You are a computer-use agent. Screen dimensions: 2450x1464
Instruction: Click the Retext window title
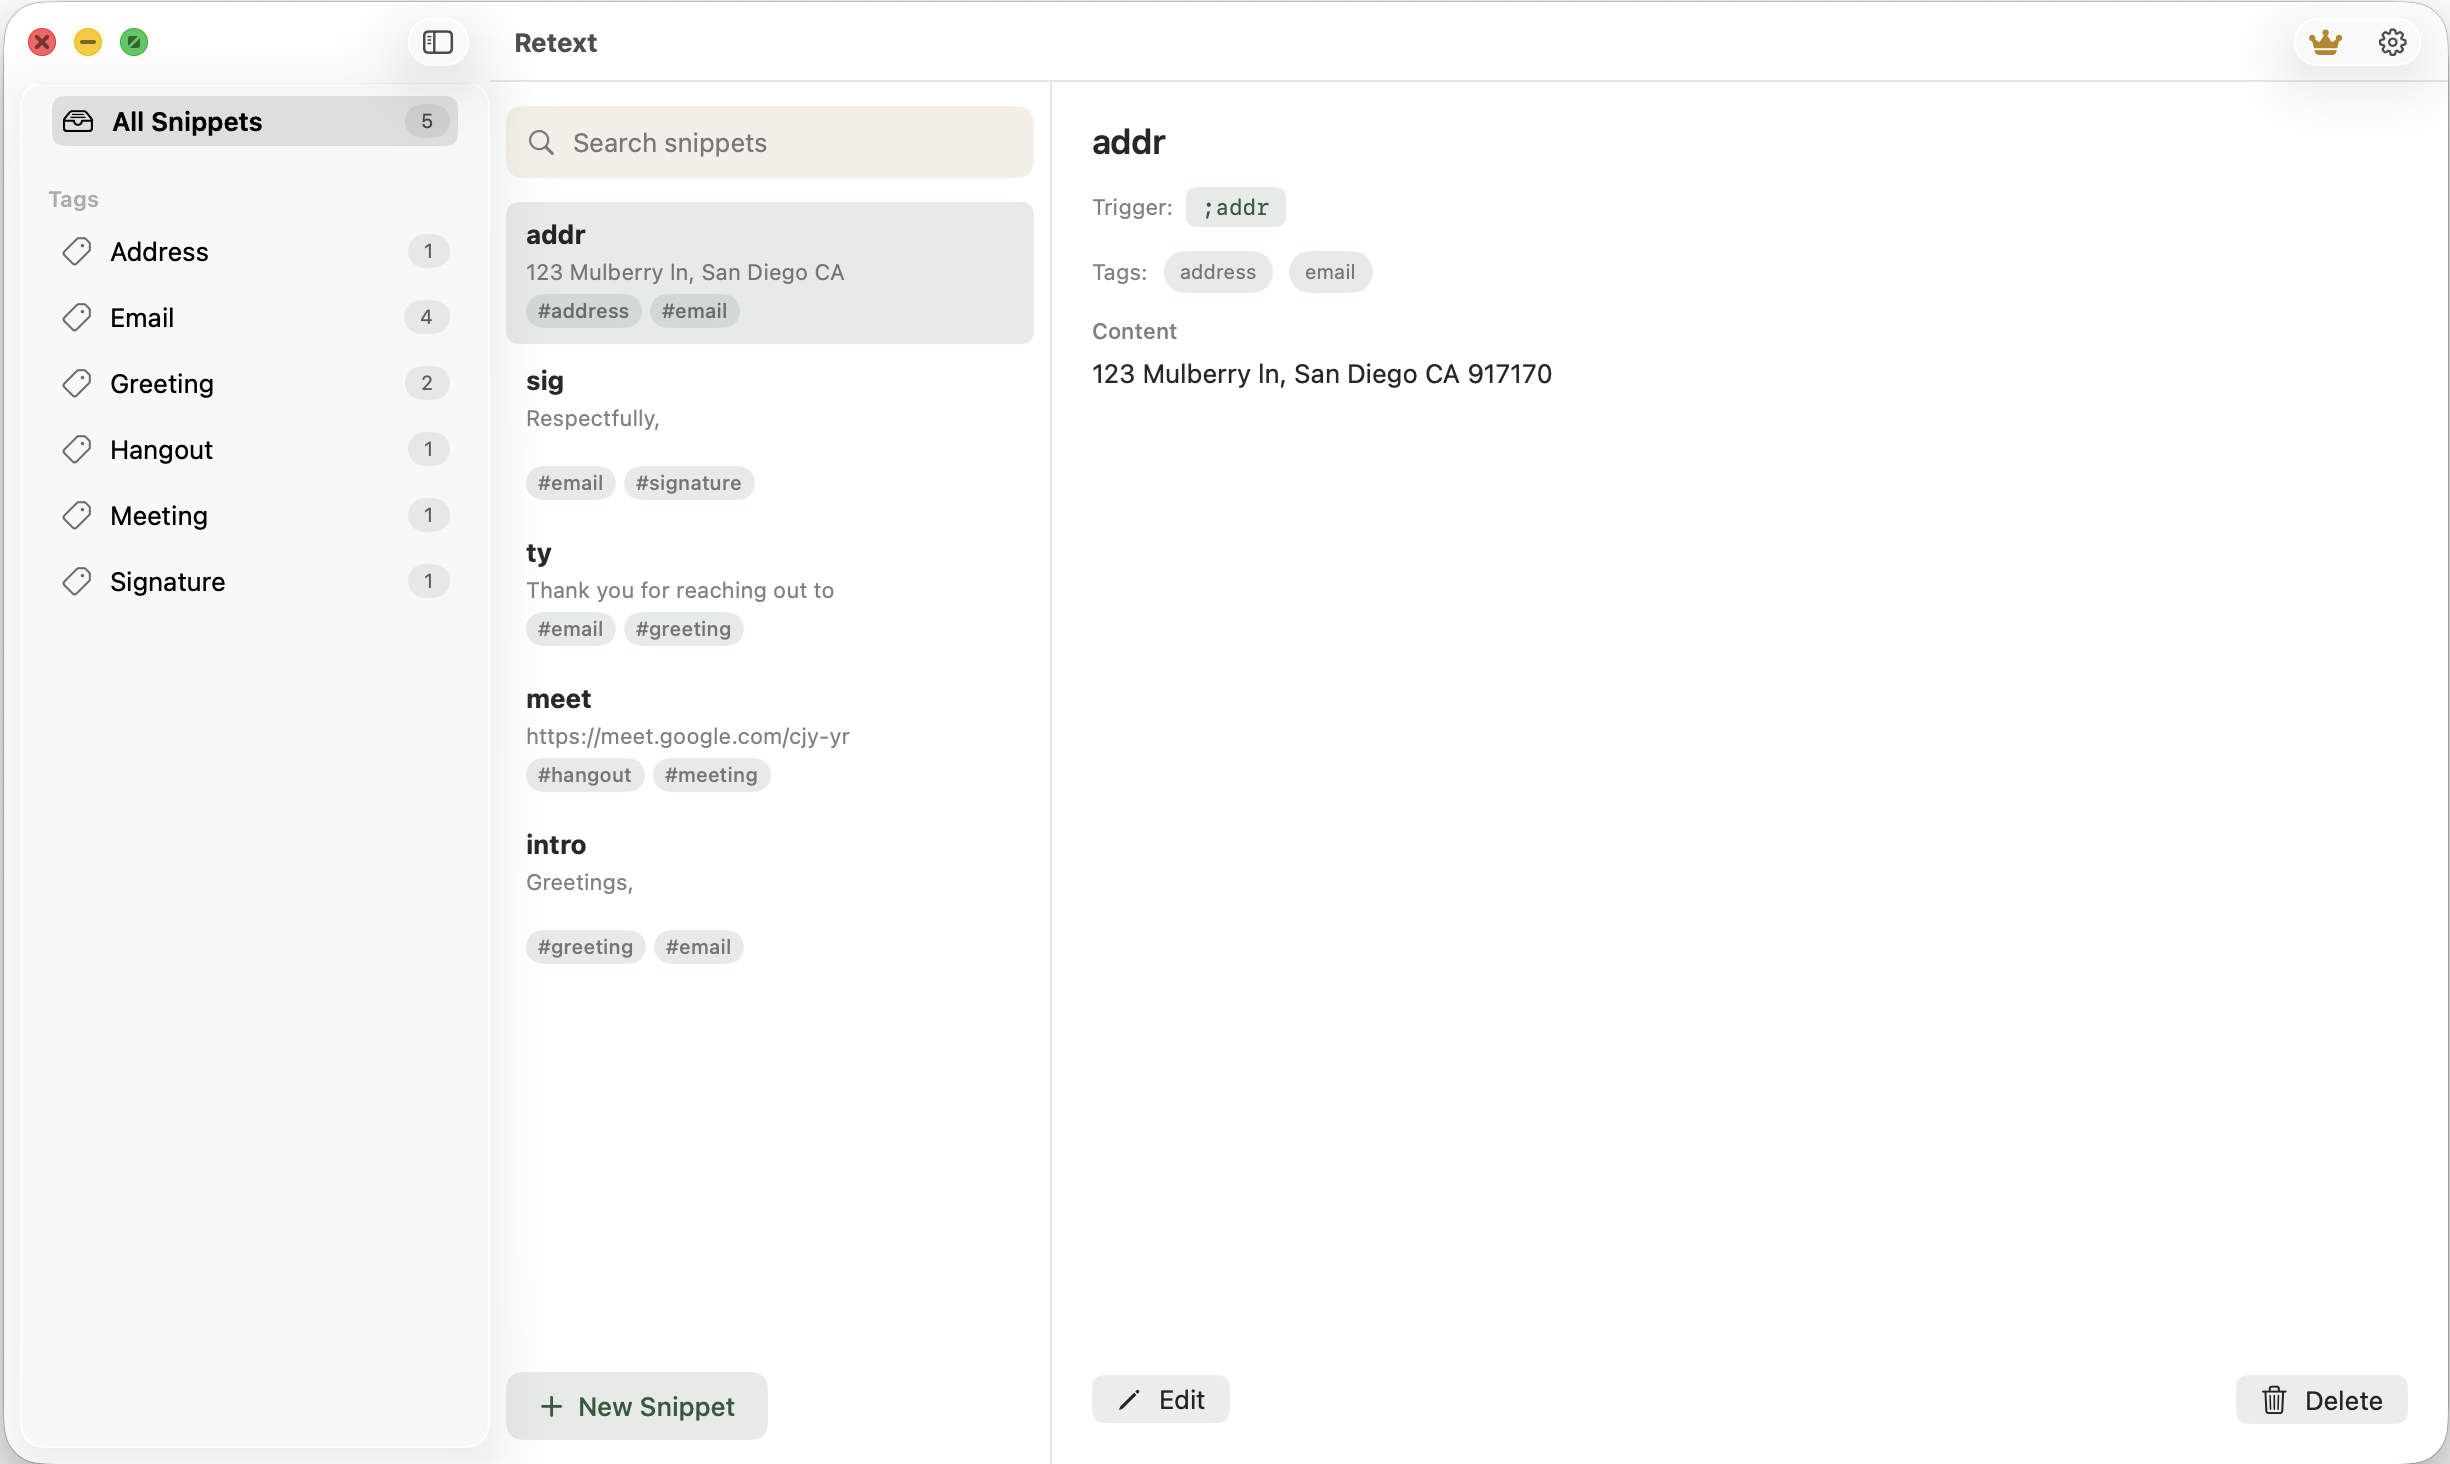[x=556, y=42]
